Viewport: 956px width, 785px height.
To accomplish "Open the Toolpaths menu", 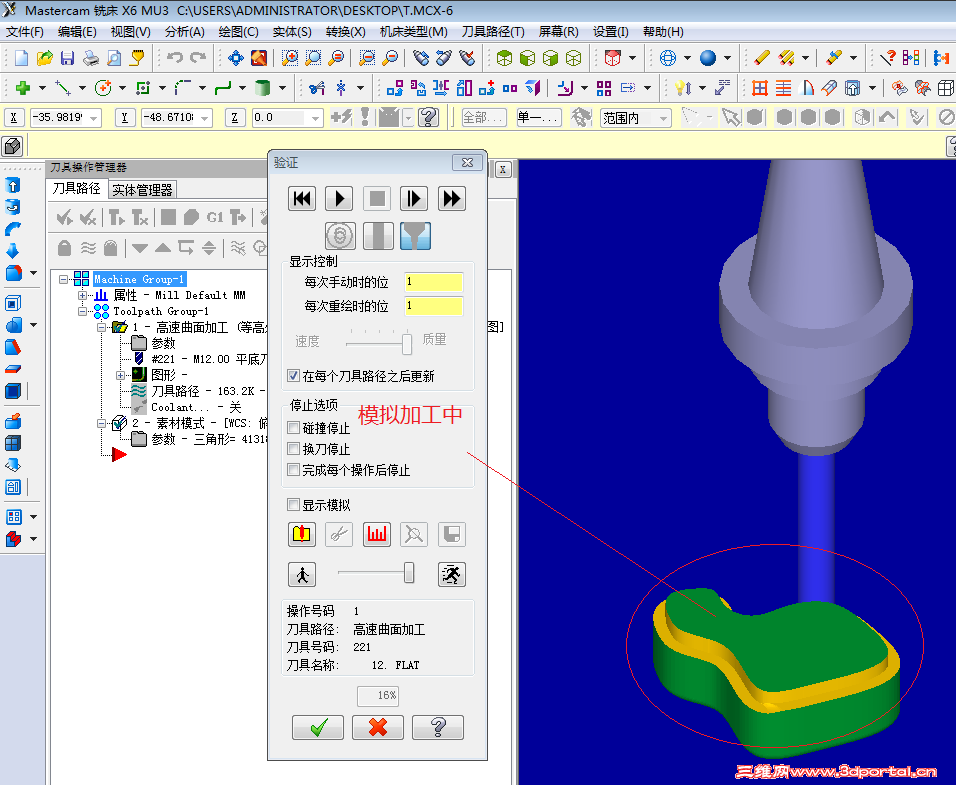I will coord(493,32).
